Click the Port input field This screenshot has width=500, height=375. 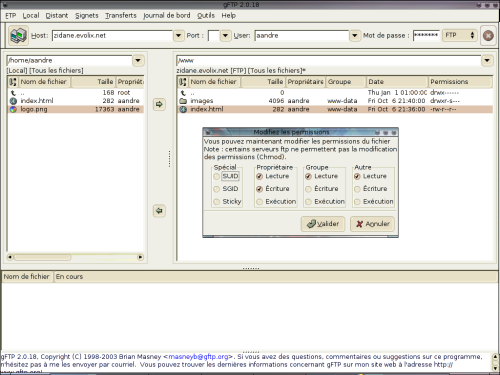[x=213, y=35]
